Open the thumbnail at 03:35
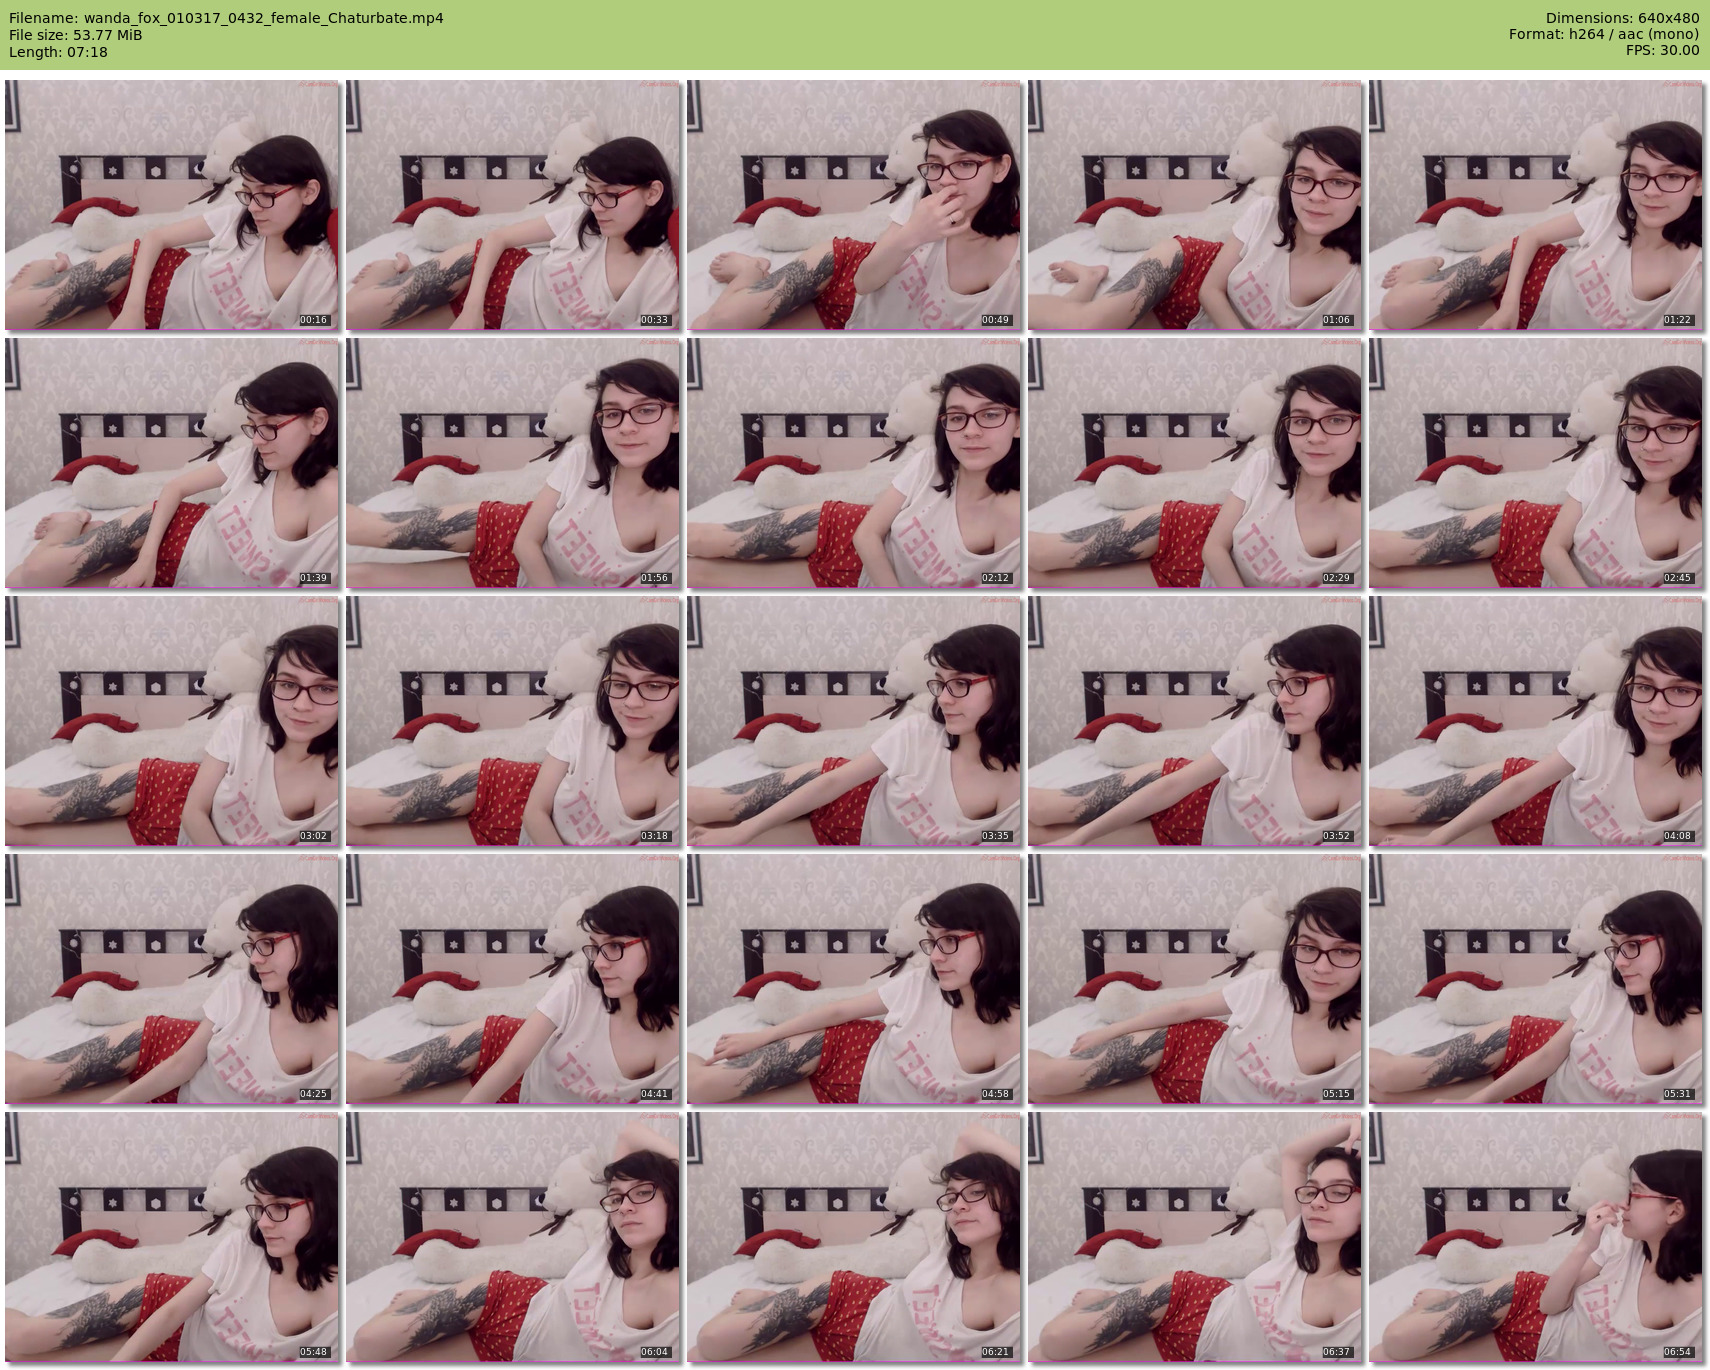 pyautogui.click(x=854, y=721)
